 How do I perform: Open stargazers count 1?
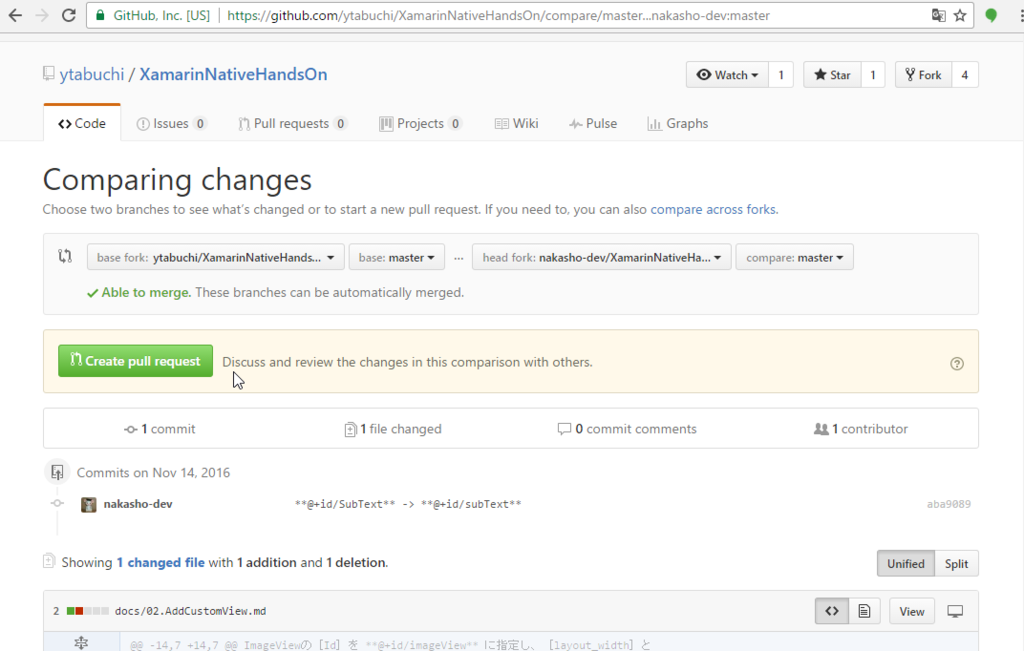pyautogui.click(x=872, y=74)
